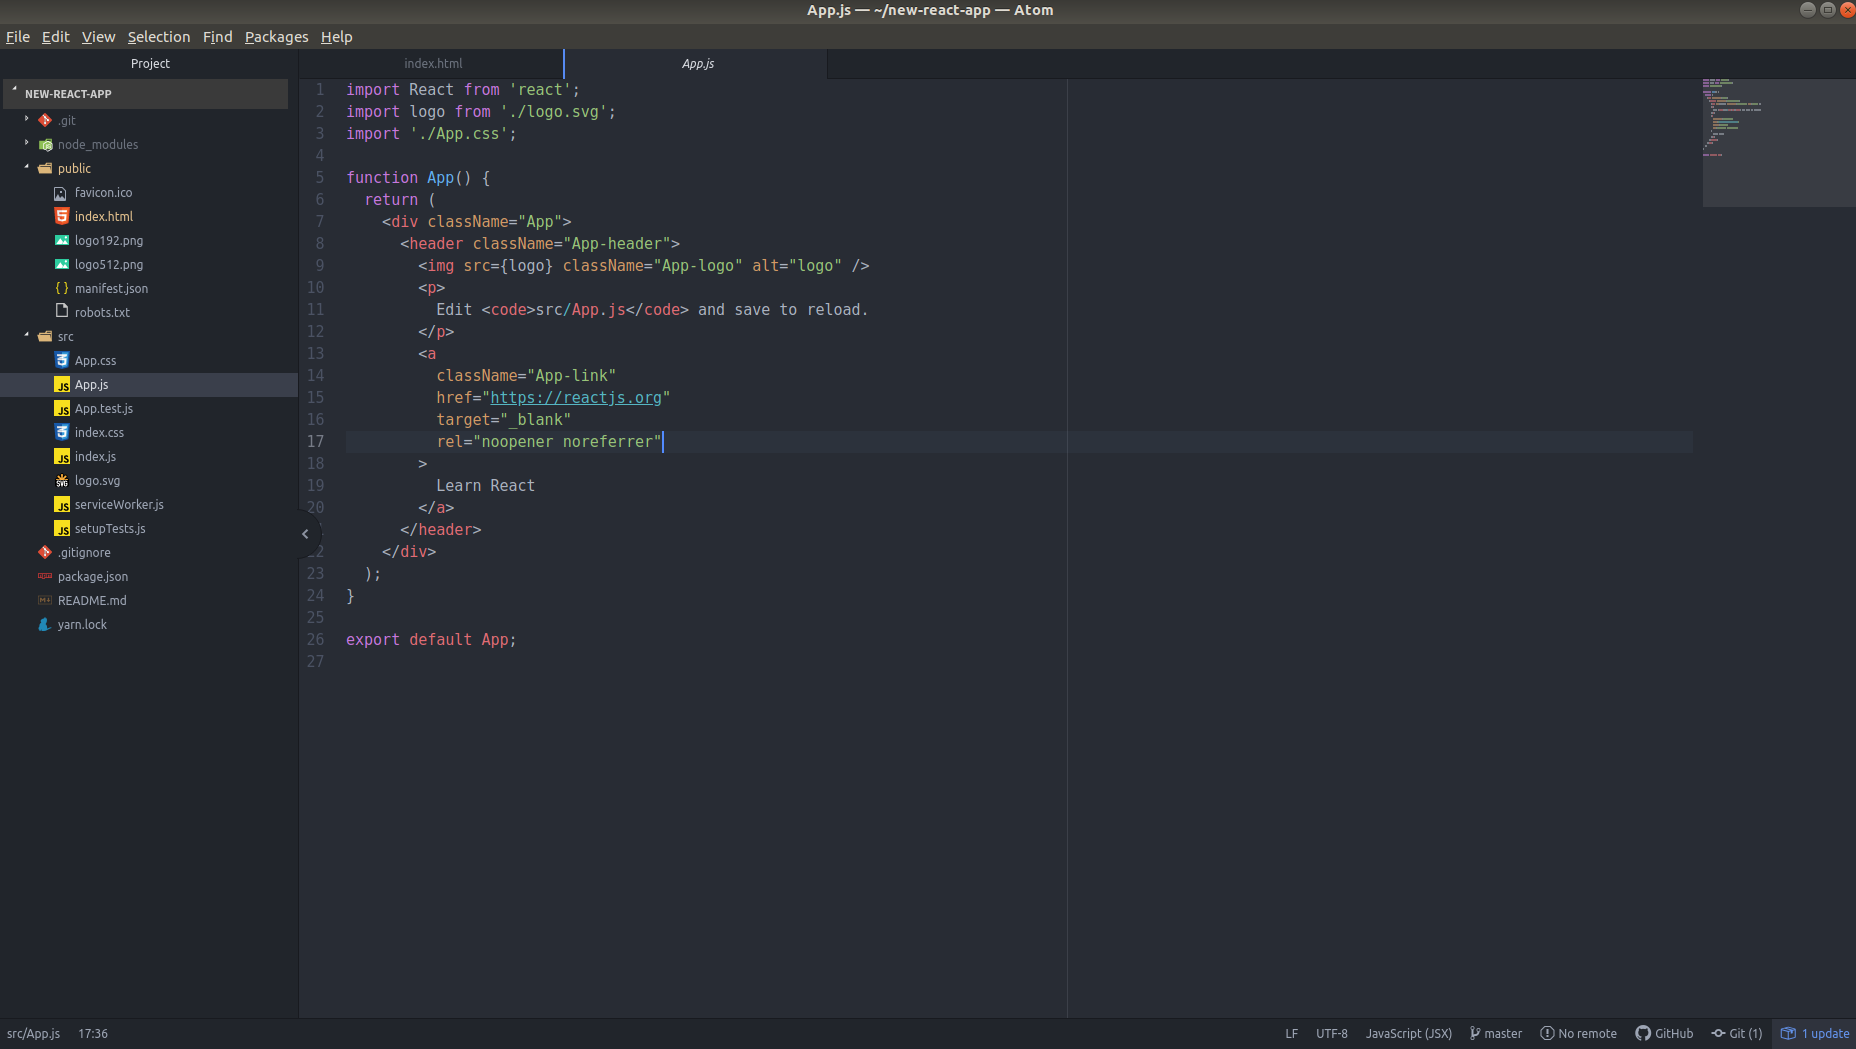Open the GitHub panel from status bar

[1664, 1033]
